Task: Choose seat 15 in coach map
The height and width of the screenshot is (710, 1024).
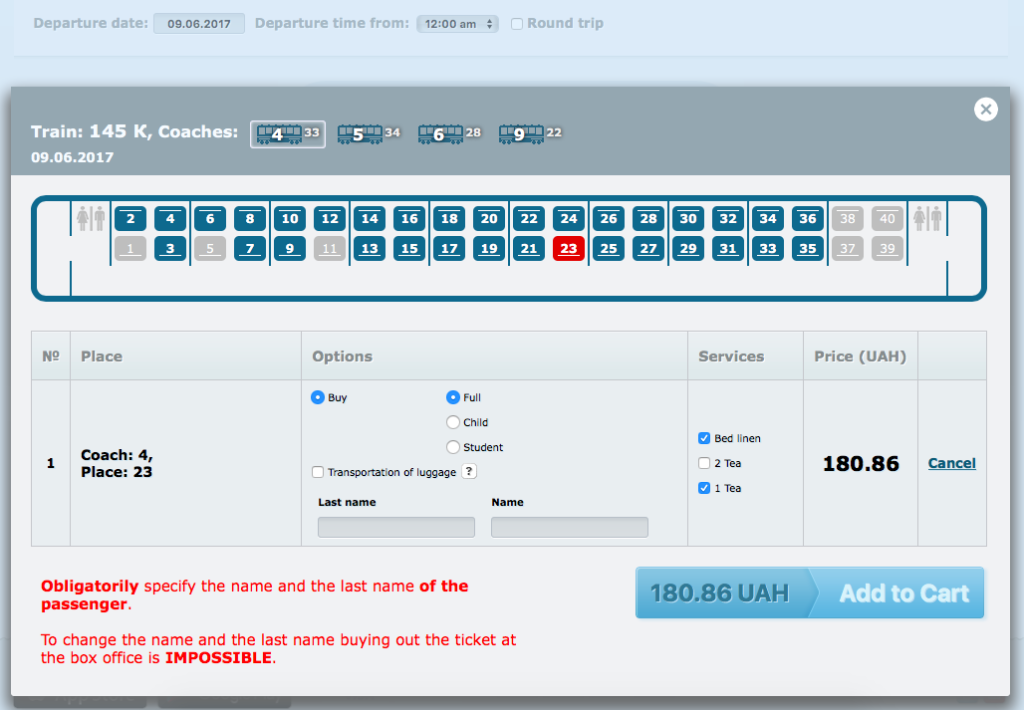Action: pyautogui.click(x=409, y=249)
